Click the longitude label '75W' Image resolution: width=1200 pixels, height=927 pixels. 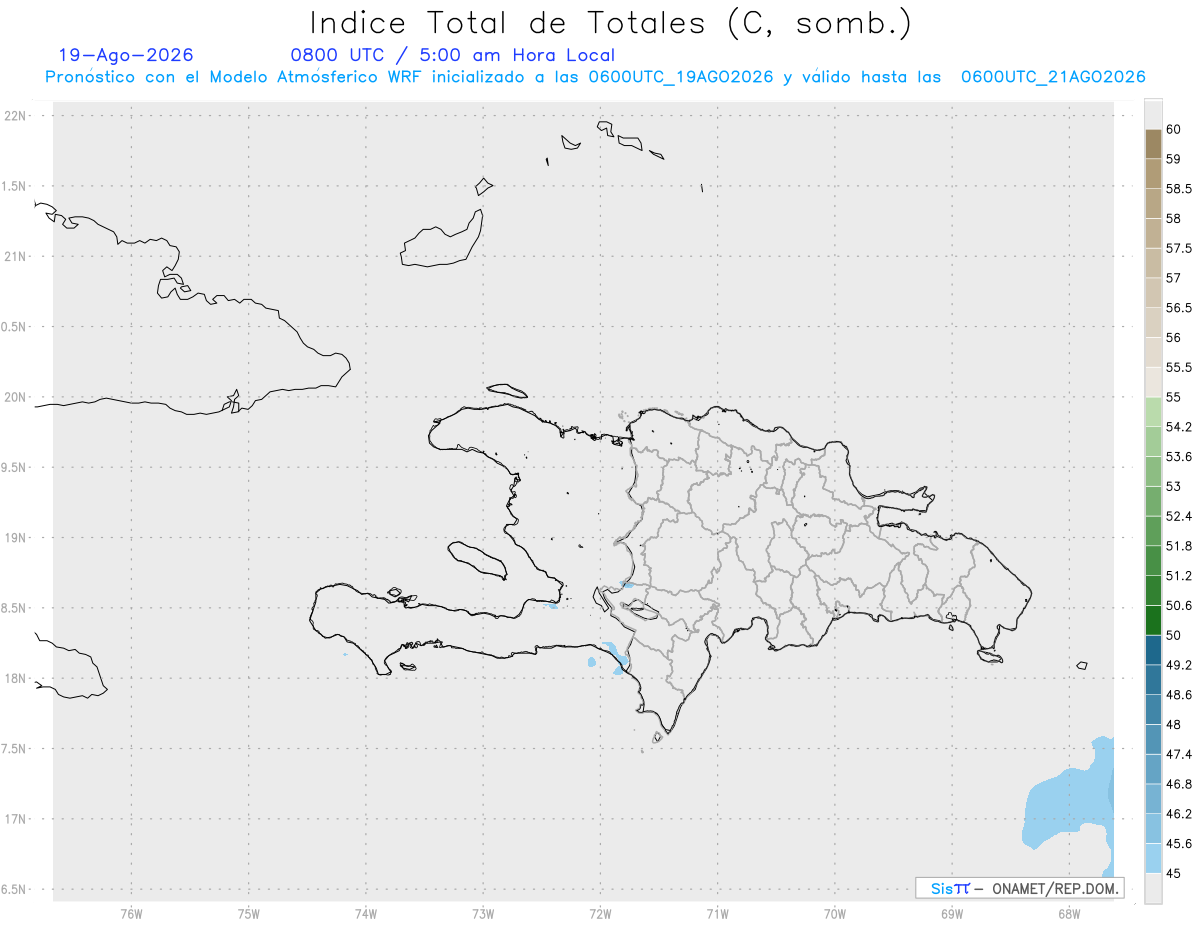coord(249,914)
